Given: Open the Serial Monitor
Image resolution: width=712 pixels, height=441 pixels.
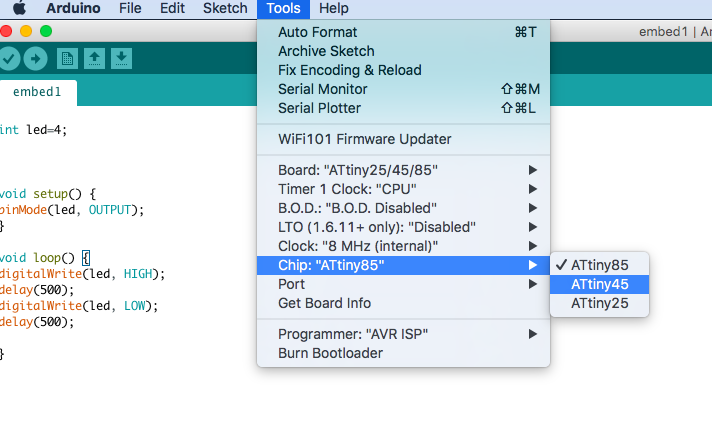Looking at the screenshot, I should 403,89.
